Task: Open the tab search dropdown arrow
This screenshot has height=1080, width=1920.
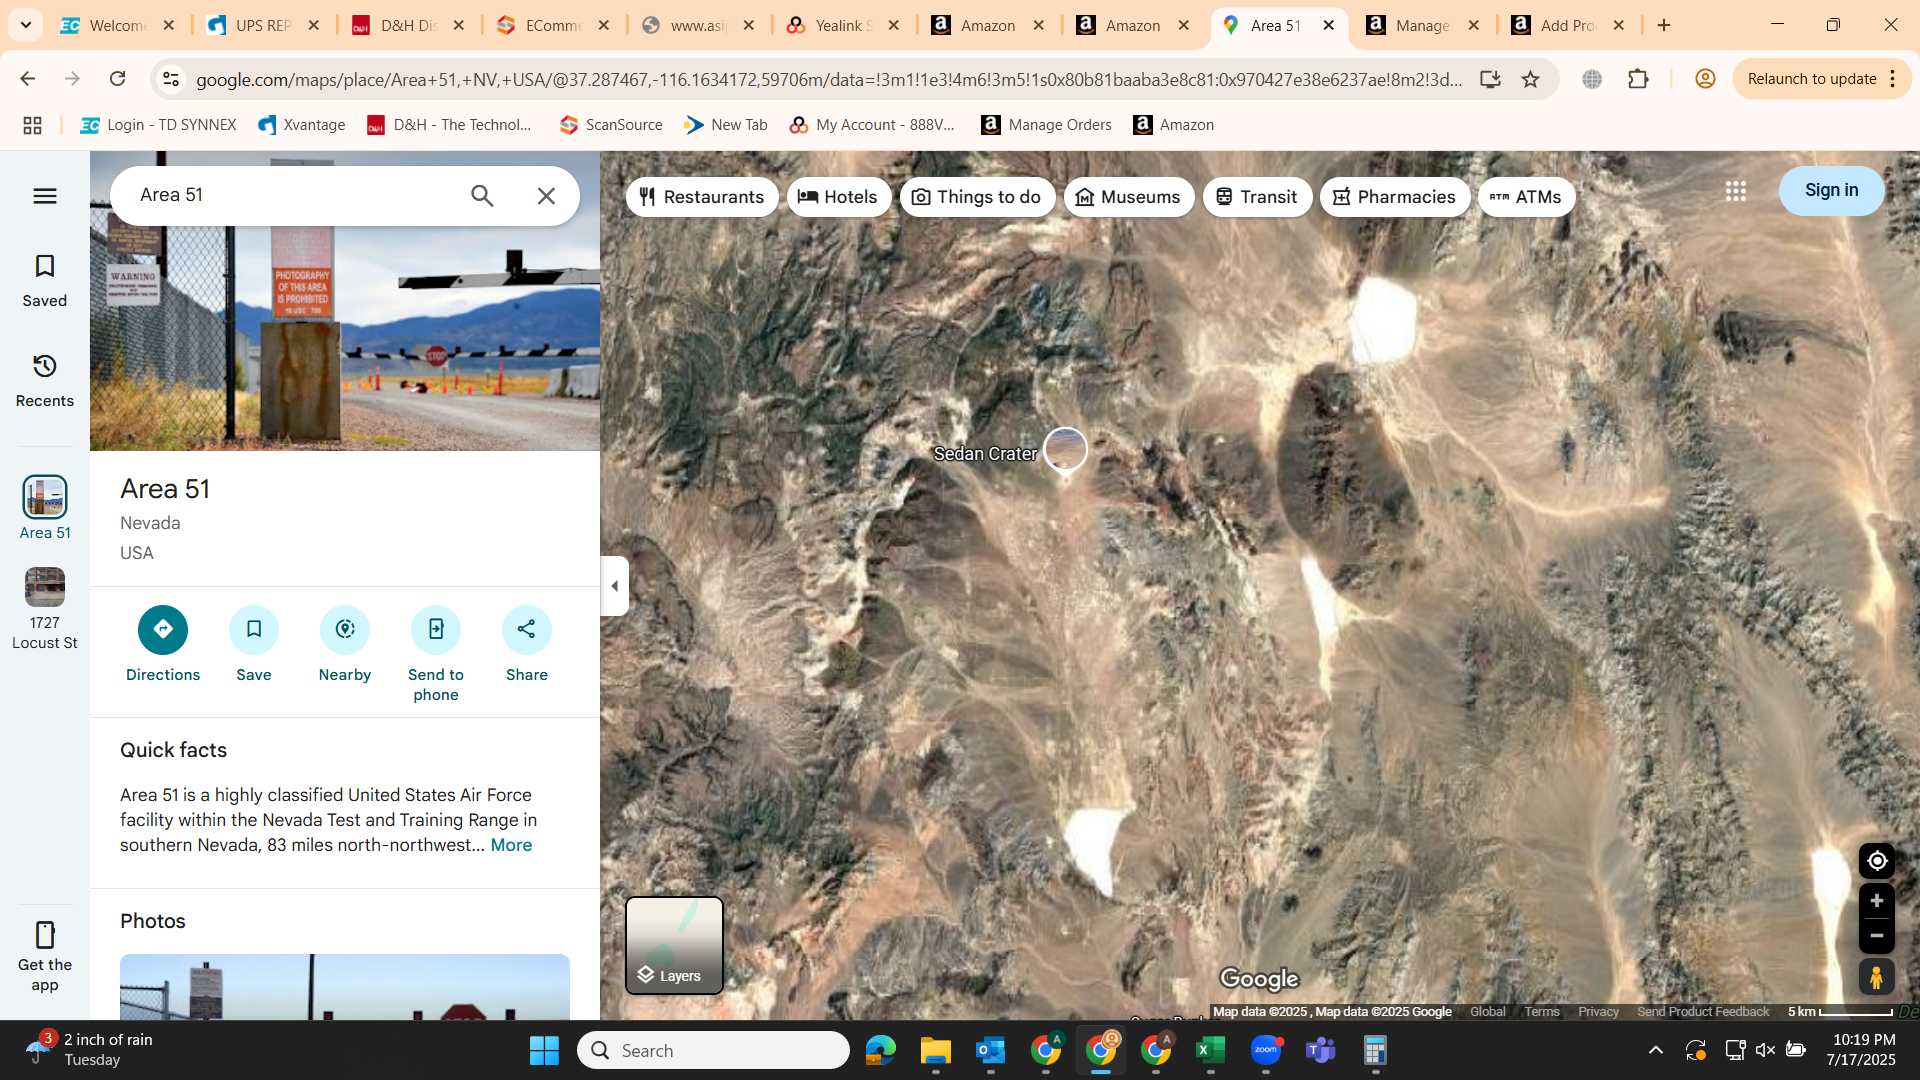Action: (25, 25)
